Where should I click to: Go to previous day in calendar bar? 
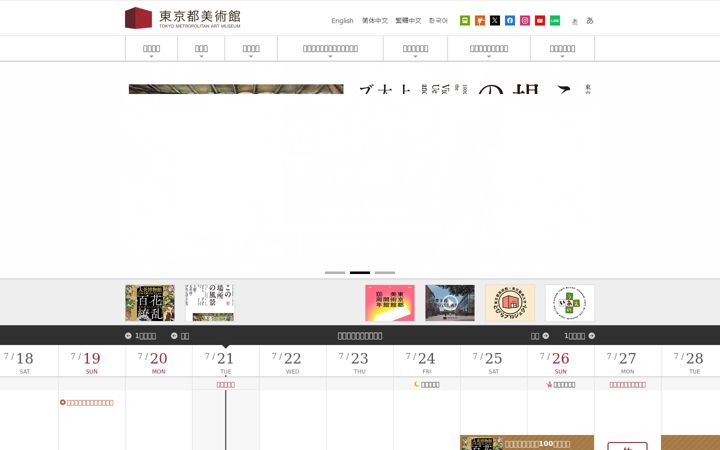180,336
